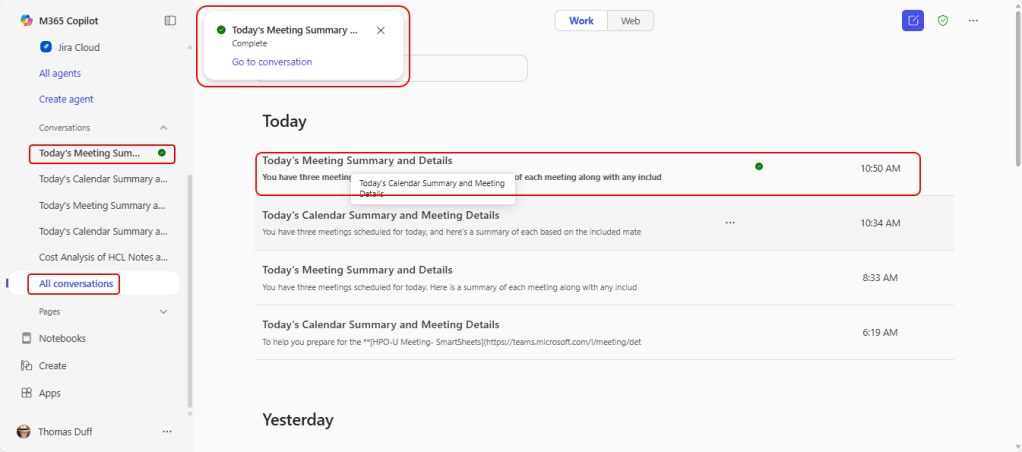Image resolution: width=1022 pixels, height=452 pixels.
Task: Dismiss the Today's Meeting Summary notification
Action: (x=380, y=30)
